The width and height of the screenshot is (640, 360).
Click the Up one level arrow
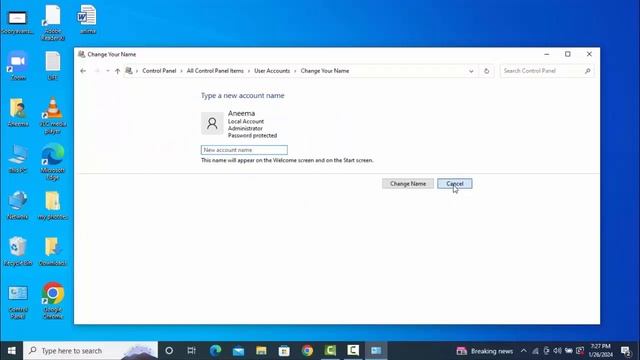point(118,71)
